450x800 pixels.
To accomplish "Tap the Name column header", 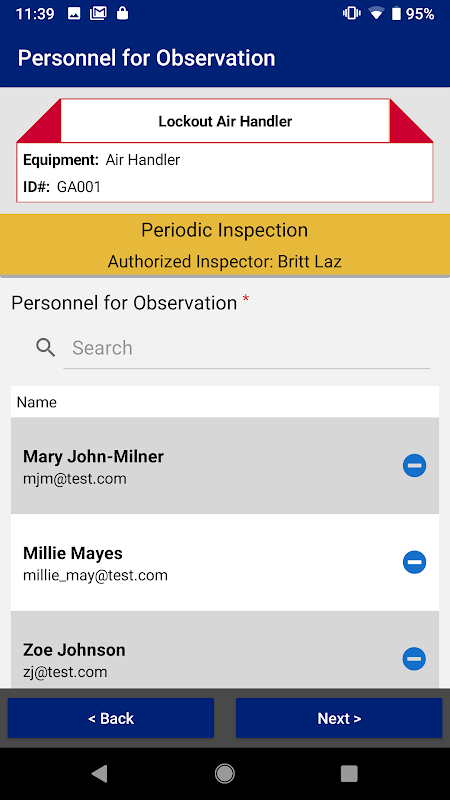I will pos(37,403).
